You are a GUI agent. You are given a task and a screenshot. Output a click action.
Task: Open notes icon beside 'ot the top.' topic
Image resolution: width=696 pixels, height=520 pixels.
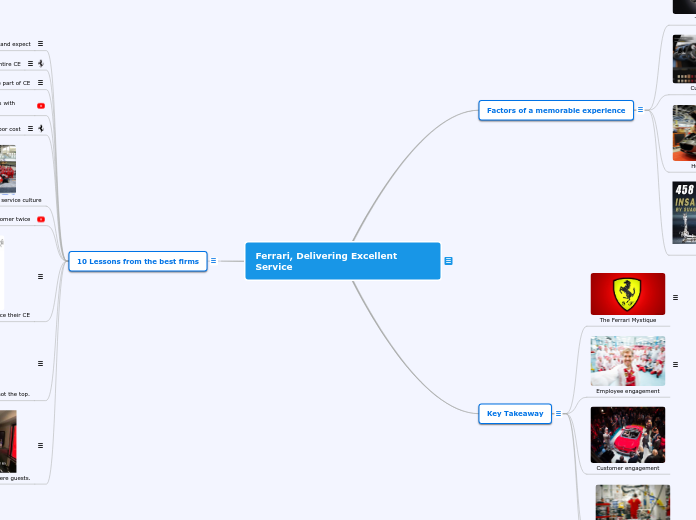tap(40, 363)
